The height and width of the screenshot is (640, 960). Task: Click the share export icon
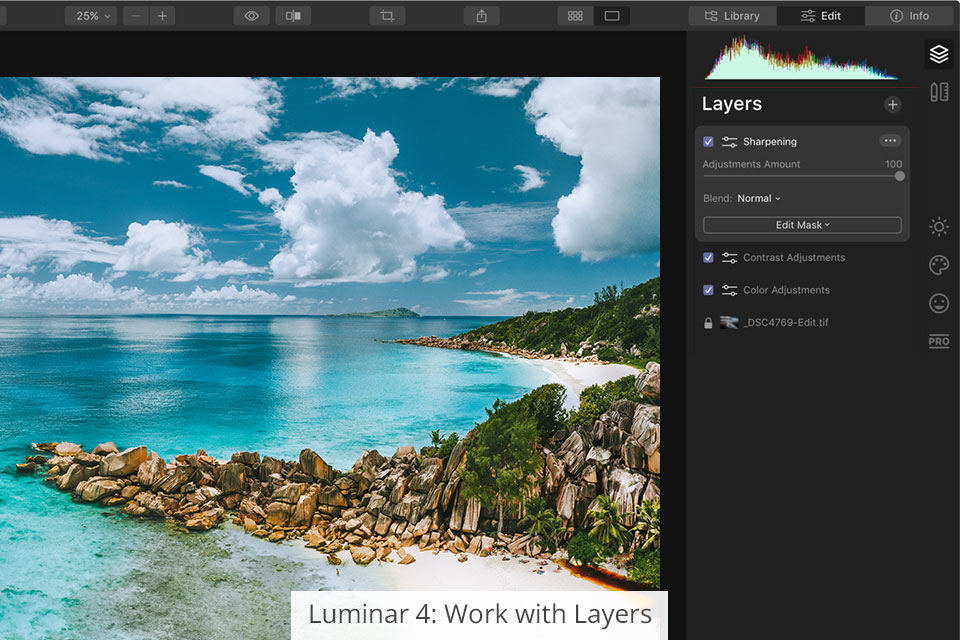481,16
